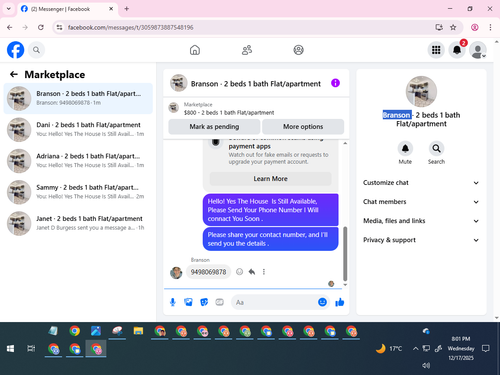Open notifications bell with red badge
This screenshot has height=375, width=500.
point(457,50)
